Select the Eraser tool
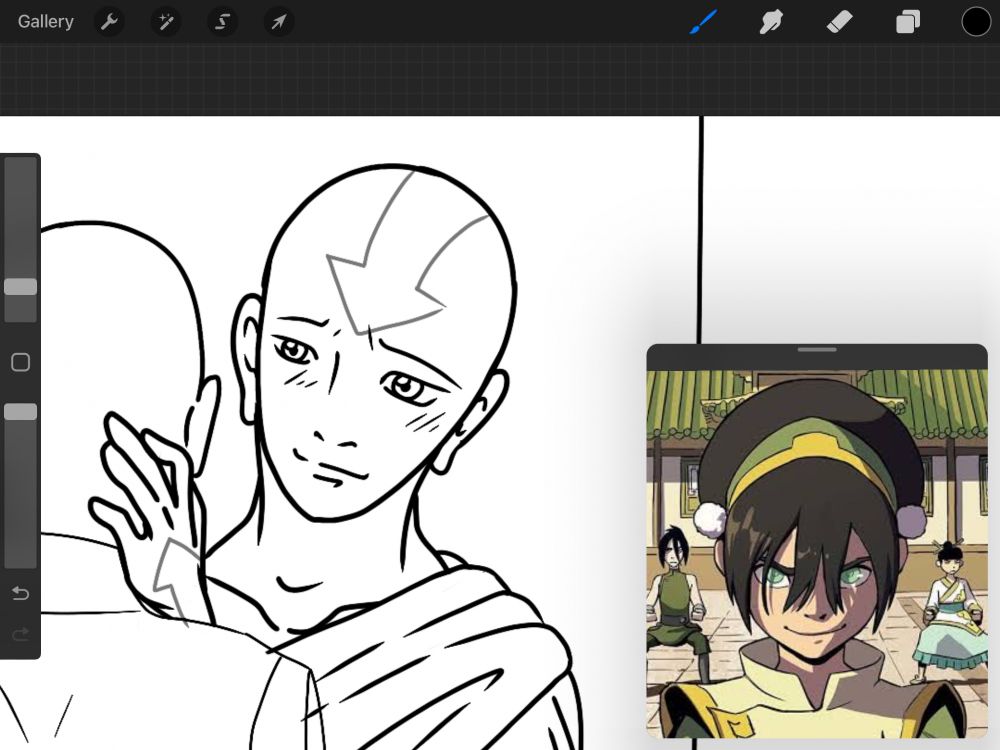This screenshot has width=1000, height=750. [839, 22]
